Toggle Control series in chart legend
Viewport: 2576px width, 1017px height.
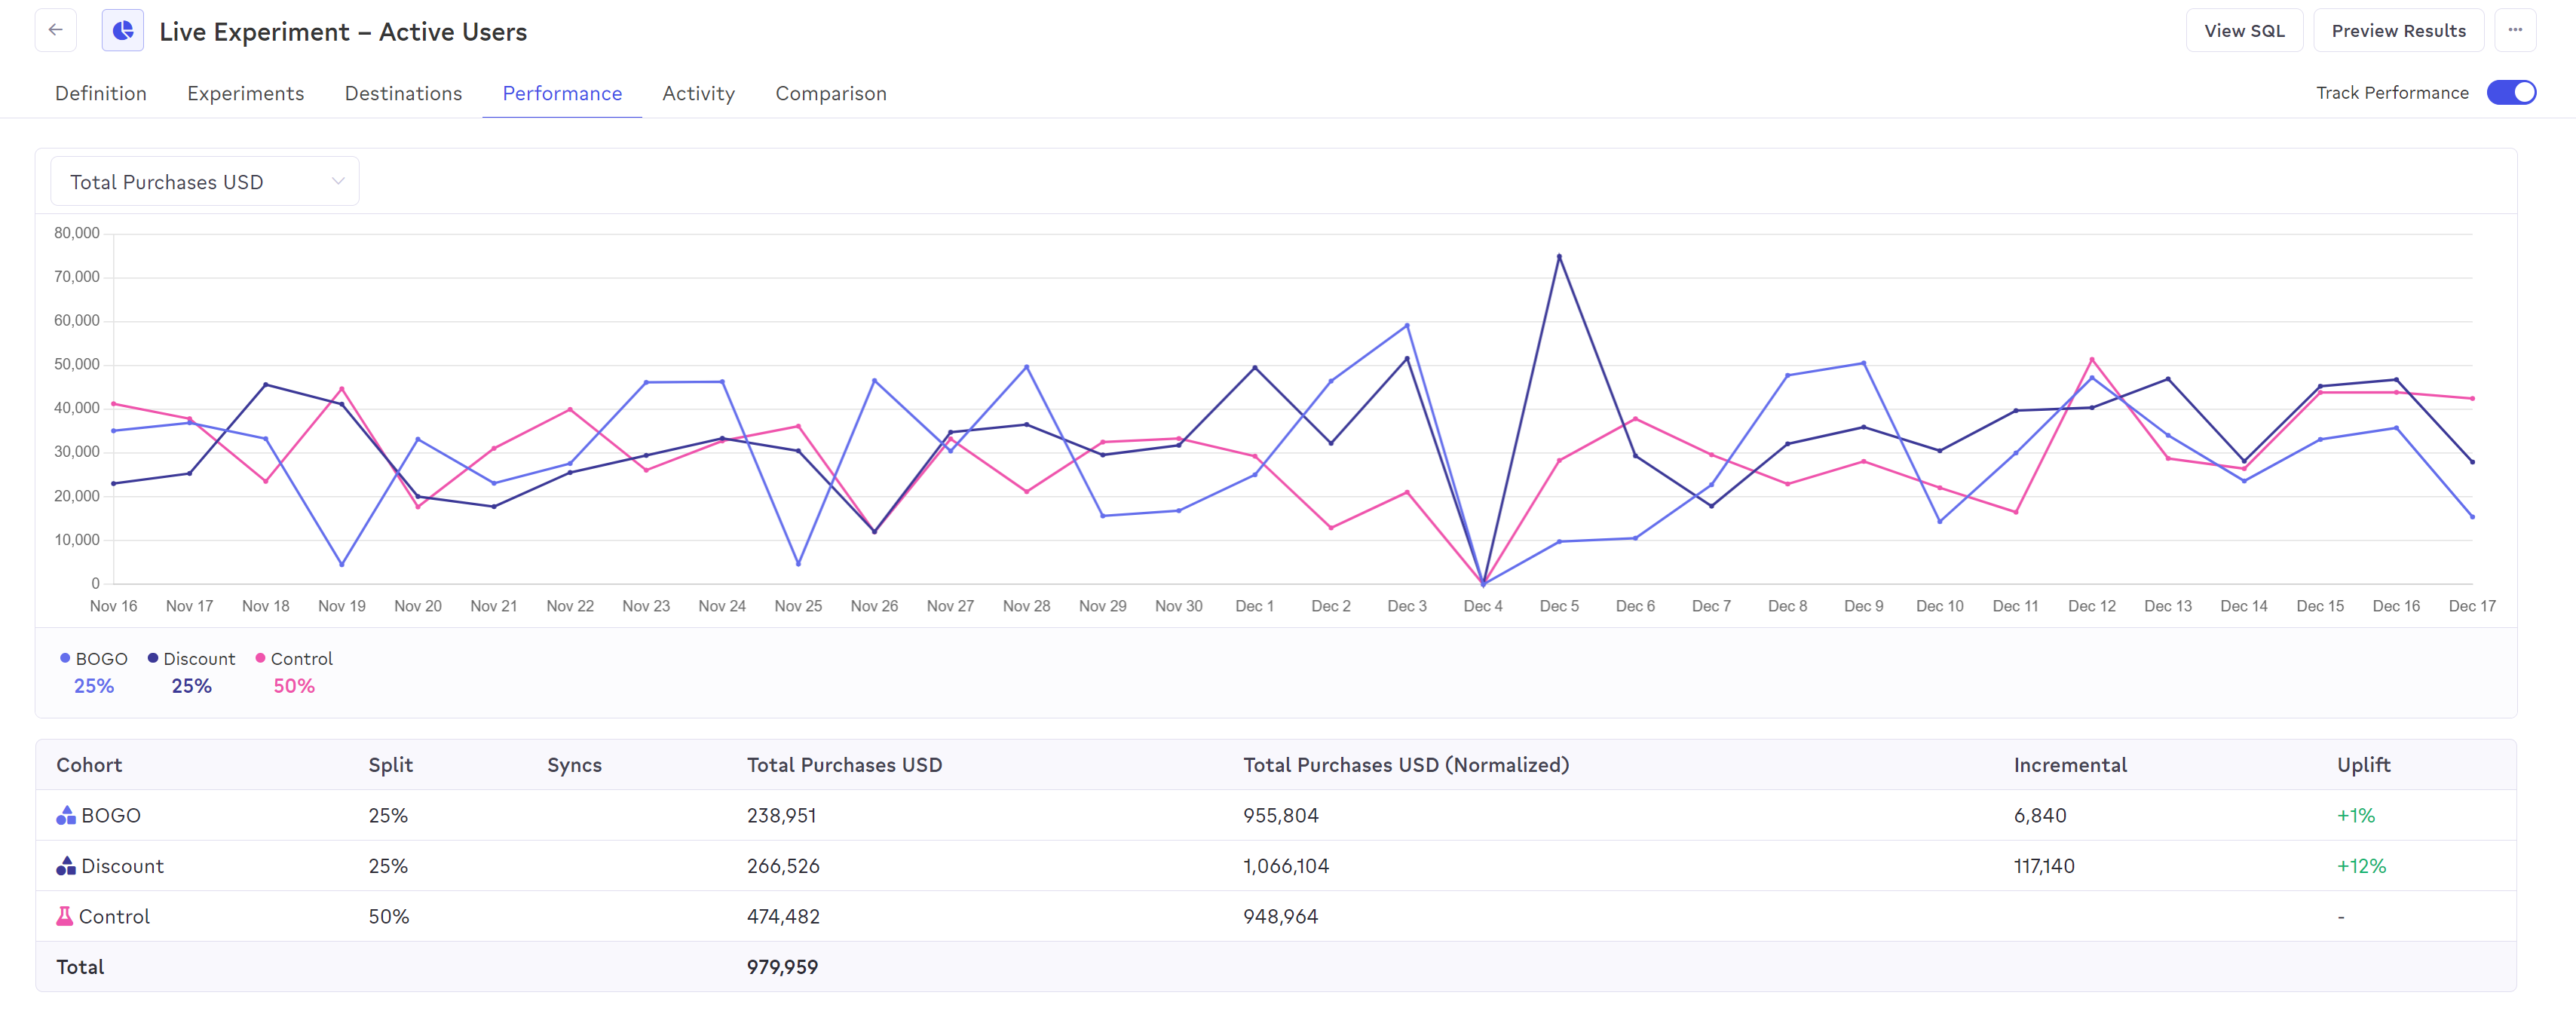click(x=301, y=658)
